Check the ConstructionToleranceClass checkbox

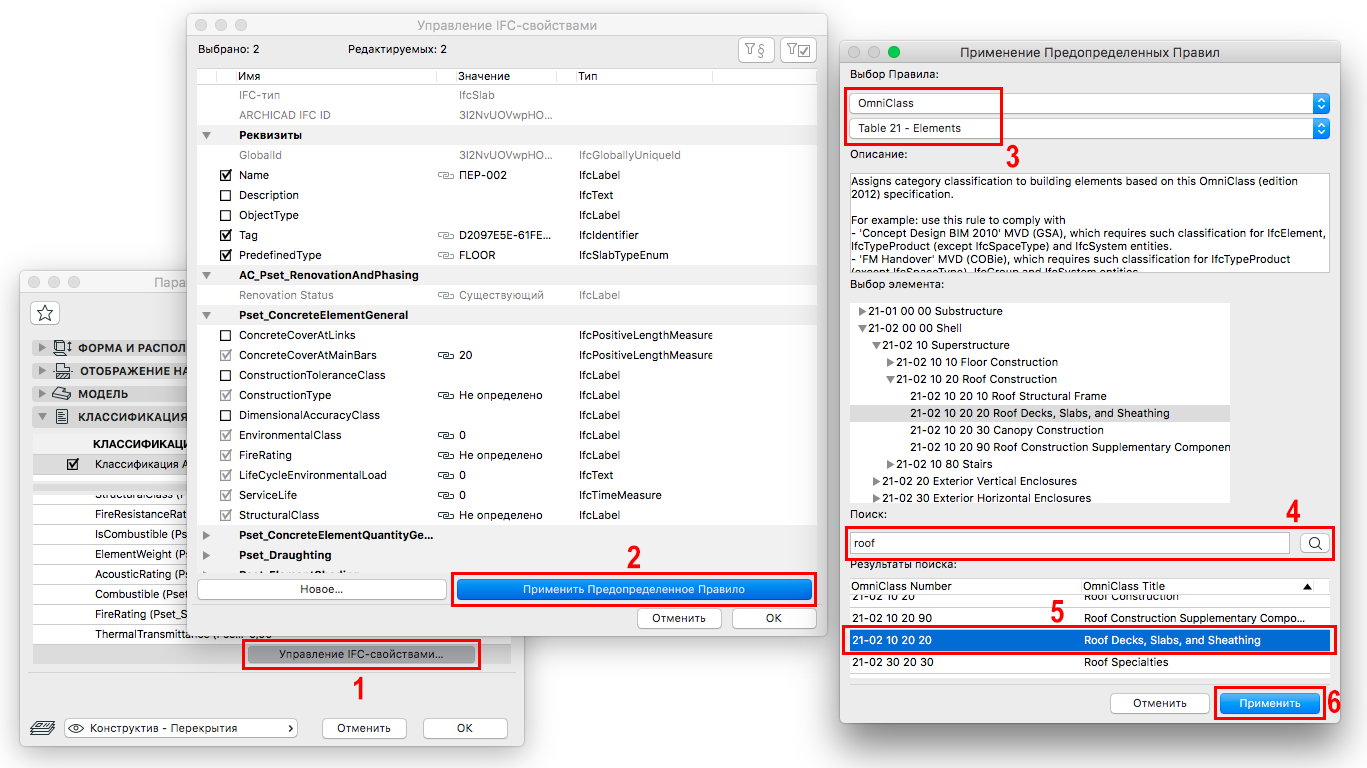225,375
